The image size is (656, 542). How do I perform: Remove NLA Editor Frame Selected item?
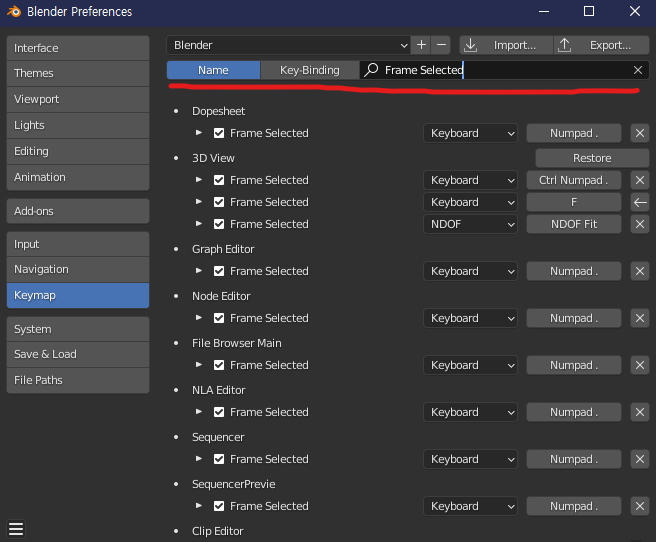point(640,412)
